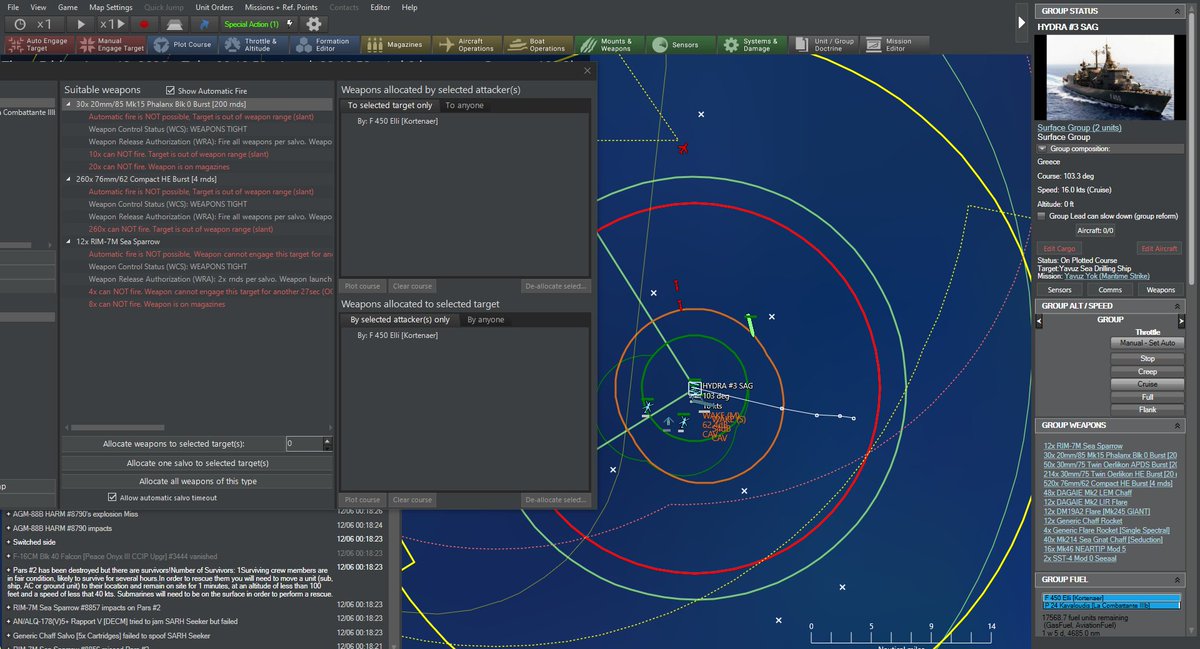The image size is (1200, 649).
Task: Select 'By selected attacker(s) only' tab
Action: pos(400,320)
